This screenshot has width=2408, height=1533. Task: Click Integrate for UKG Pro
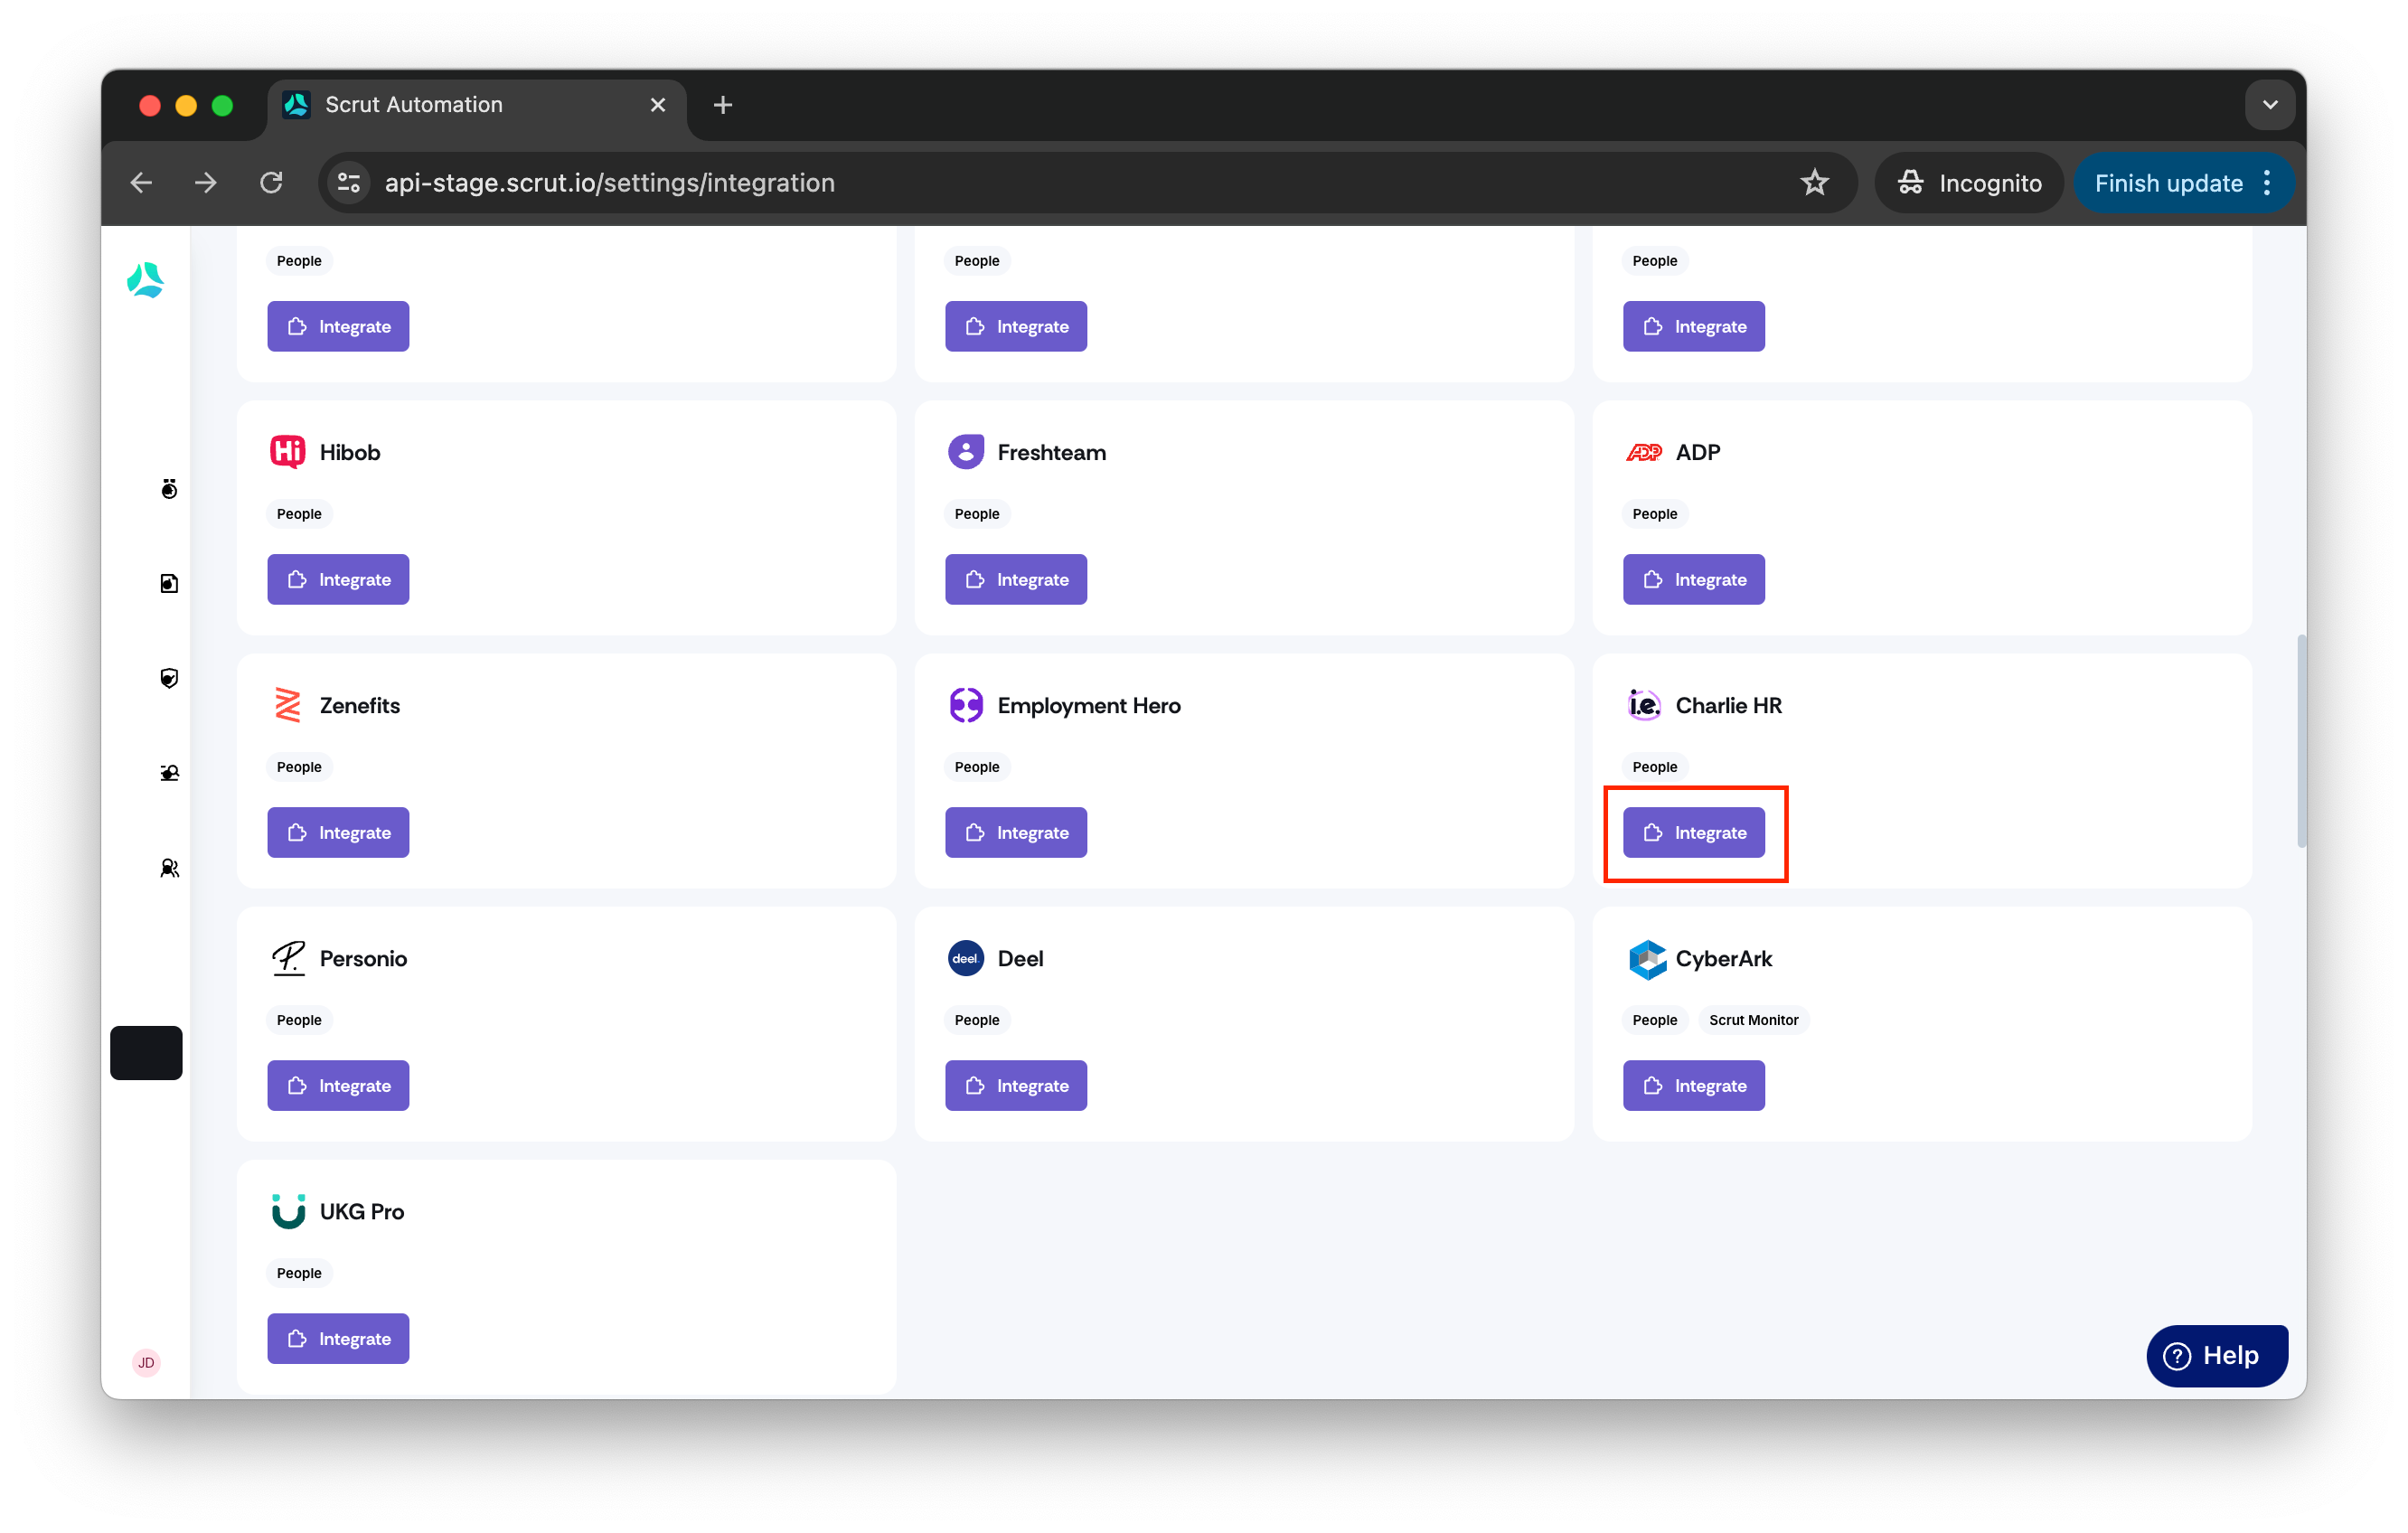(338, 1338)
